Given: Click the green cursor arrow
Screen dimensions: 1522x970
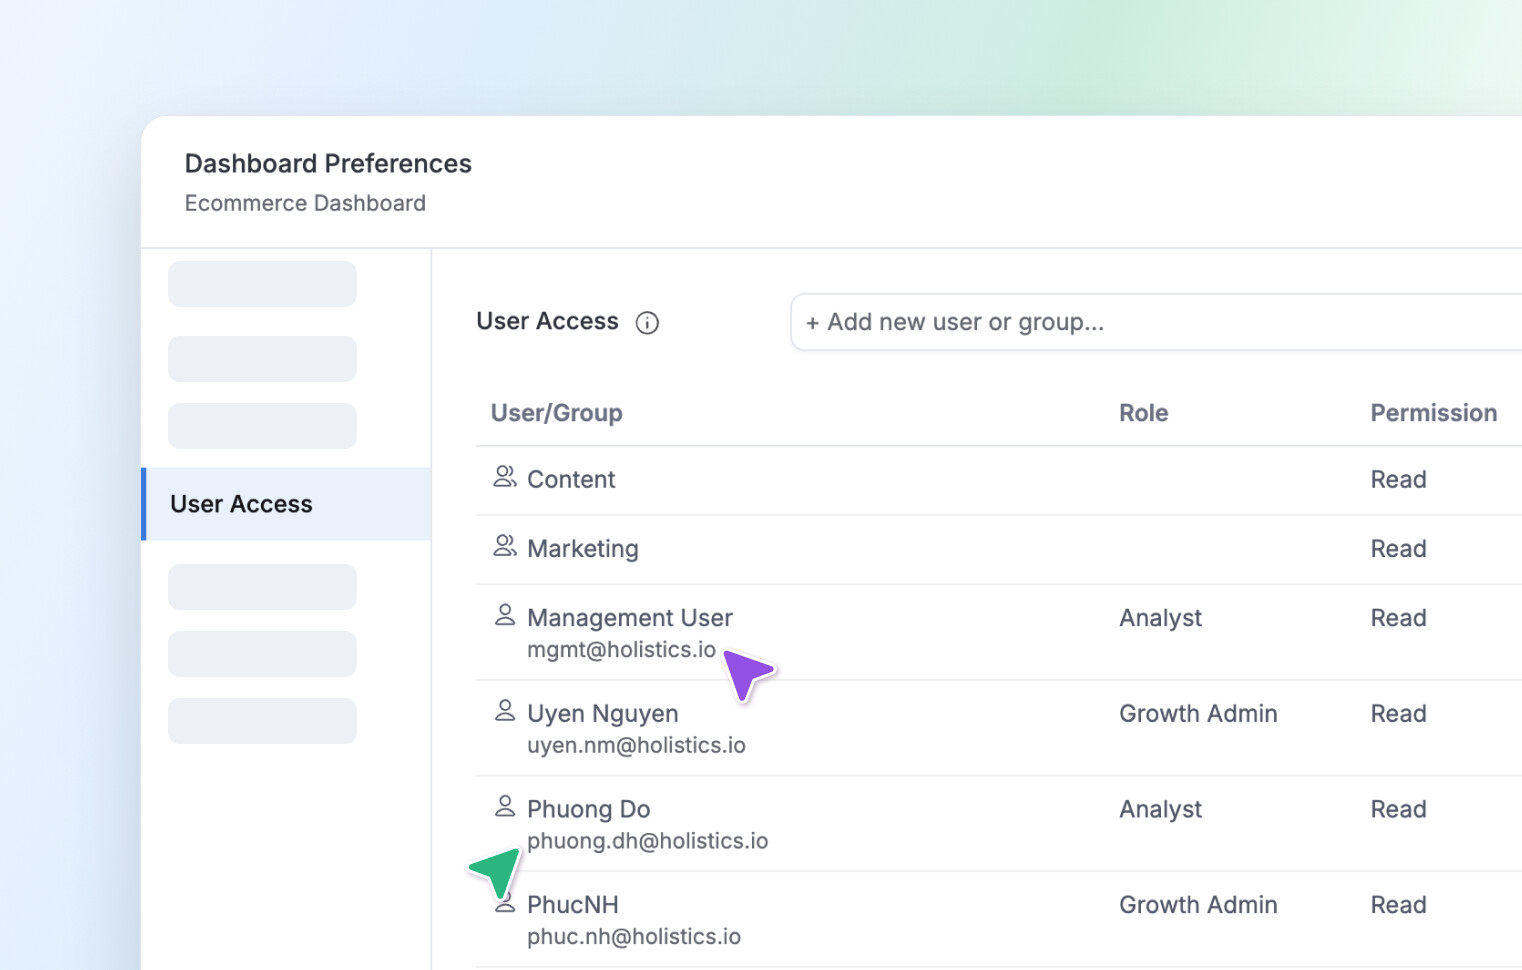Looking at the screenshot, I should pyautogui.click(x=498, y=870).
